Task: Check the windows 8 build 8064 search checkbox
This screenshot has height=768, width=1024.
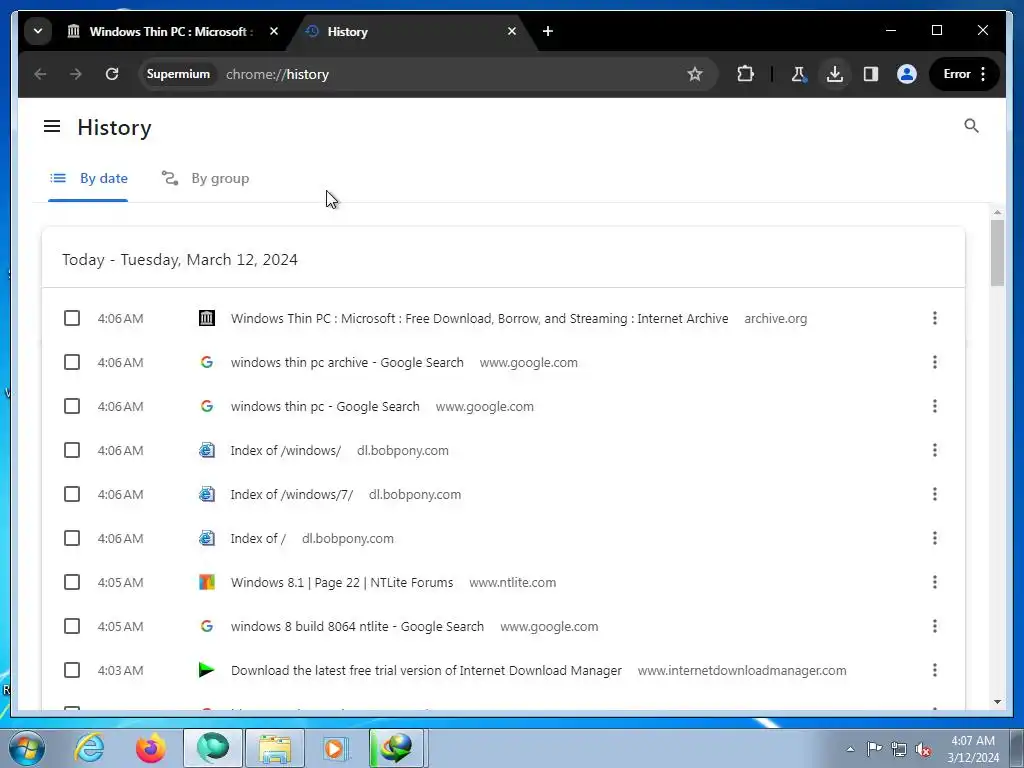Action: coord(72,626)
